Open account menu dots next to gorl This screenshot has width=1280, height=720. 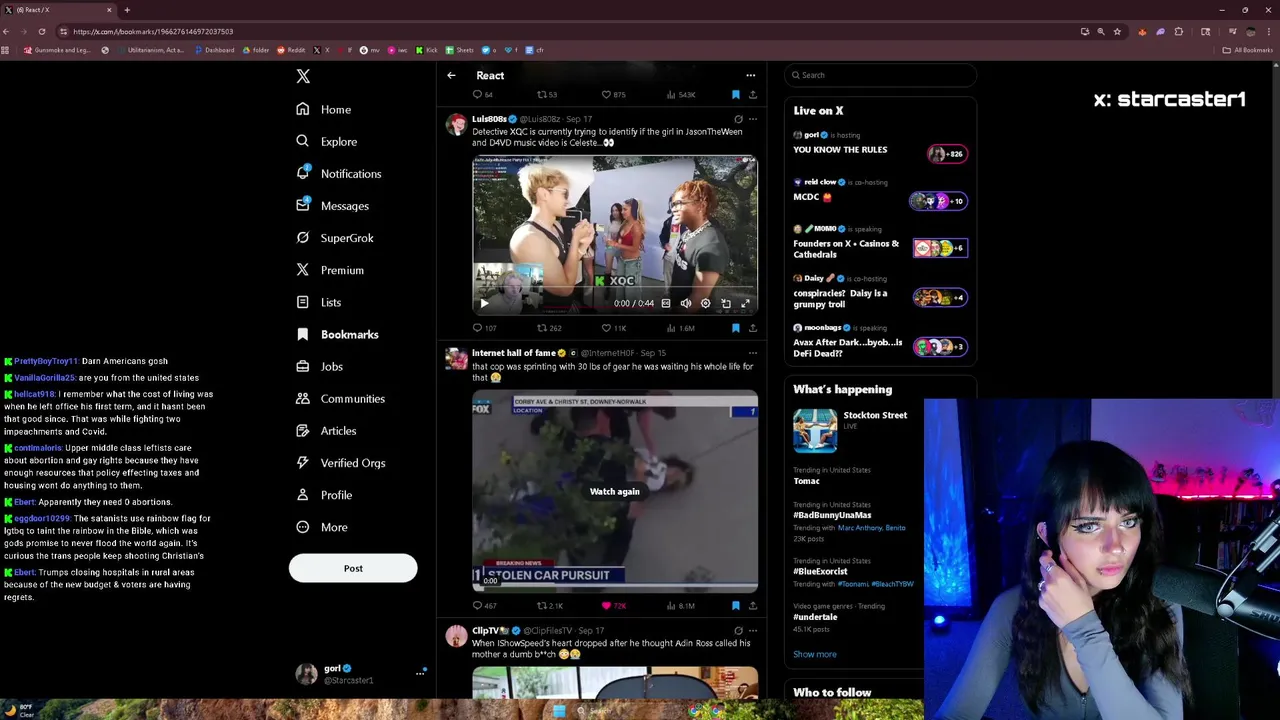(420, 673)
